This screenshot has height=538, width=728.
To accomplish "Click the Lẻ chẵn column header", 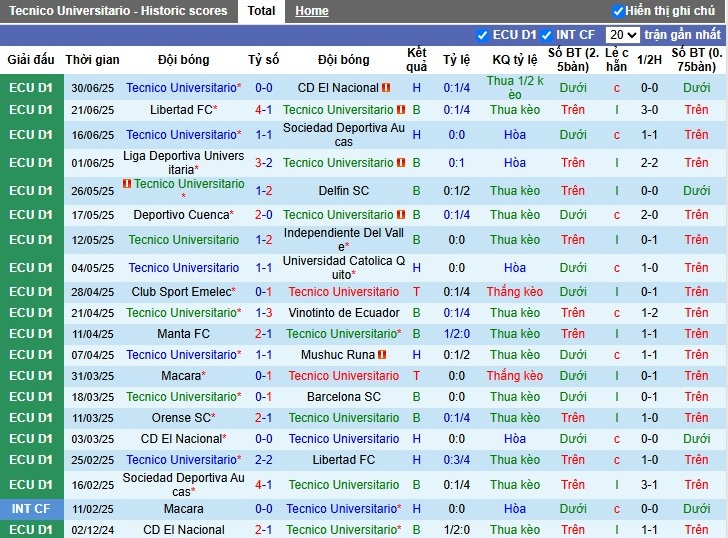I will tap(617, 59).
